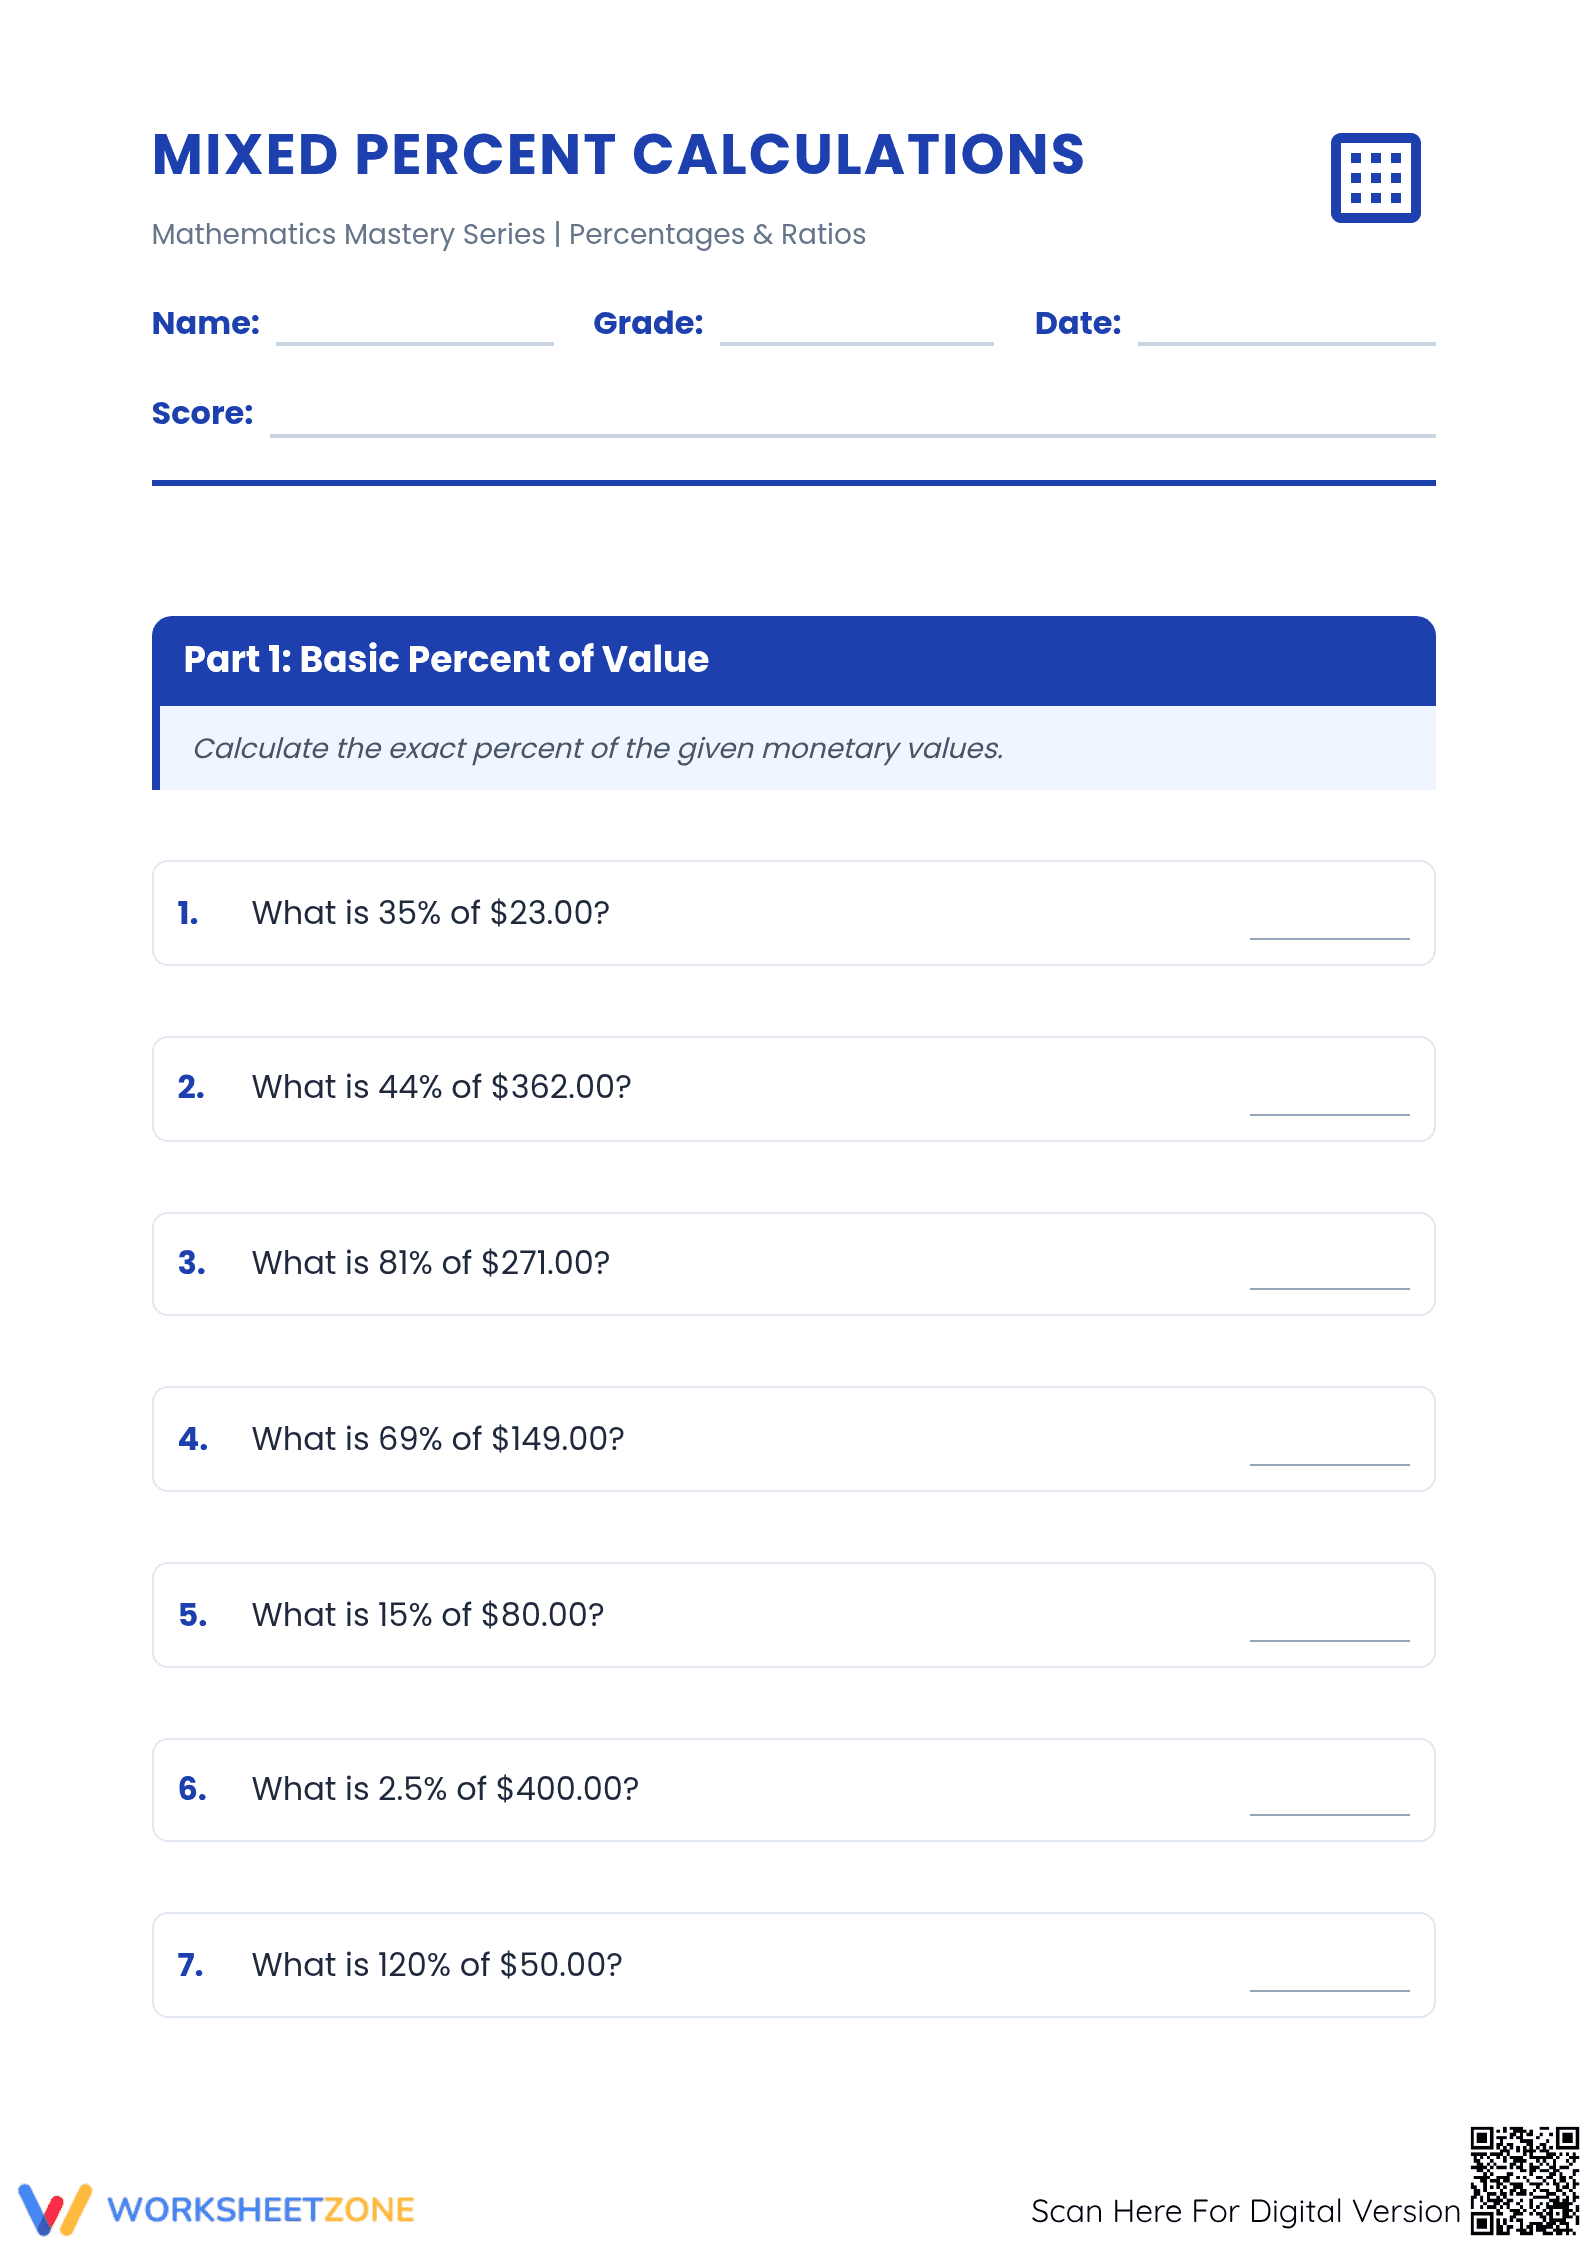1588x2244 pixels.
Task: Click the calculator grid icon
Action: pyautogui.click(x=1375, y=178)
